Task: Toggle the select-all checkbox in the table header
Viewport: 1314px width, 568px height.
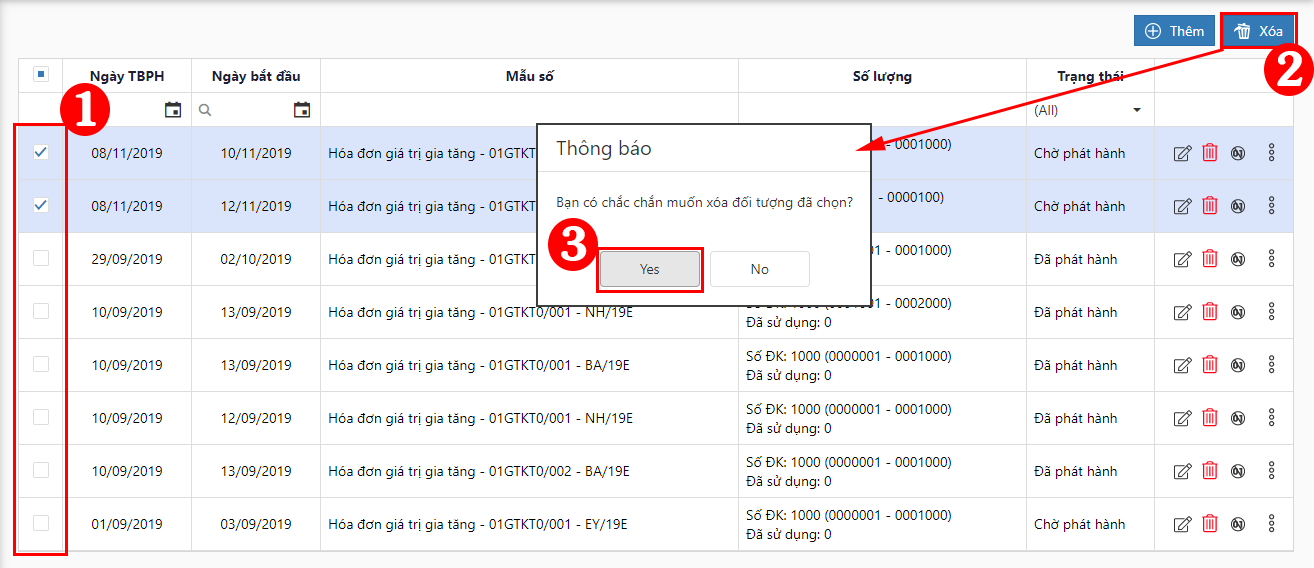Action: pyautogui.click(x=41, y=74)
